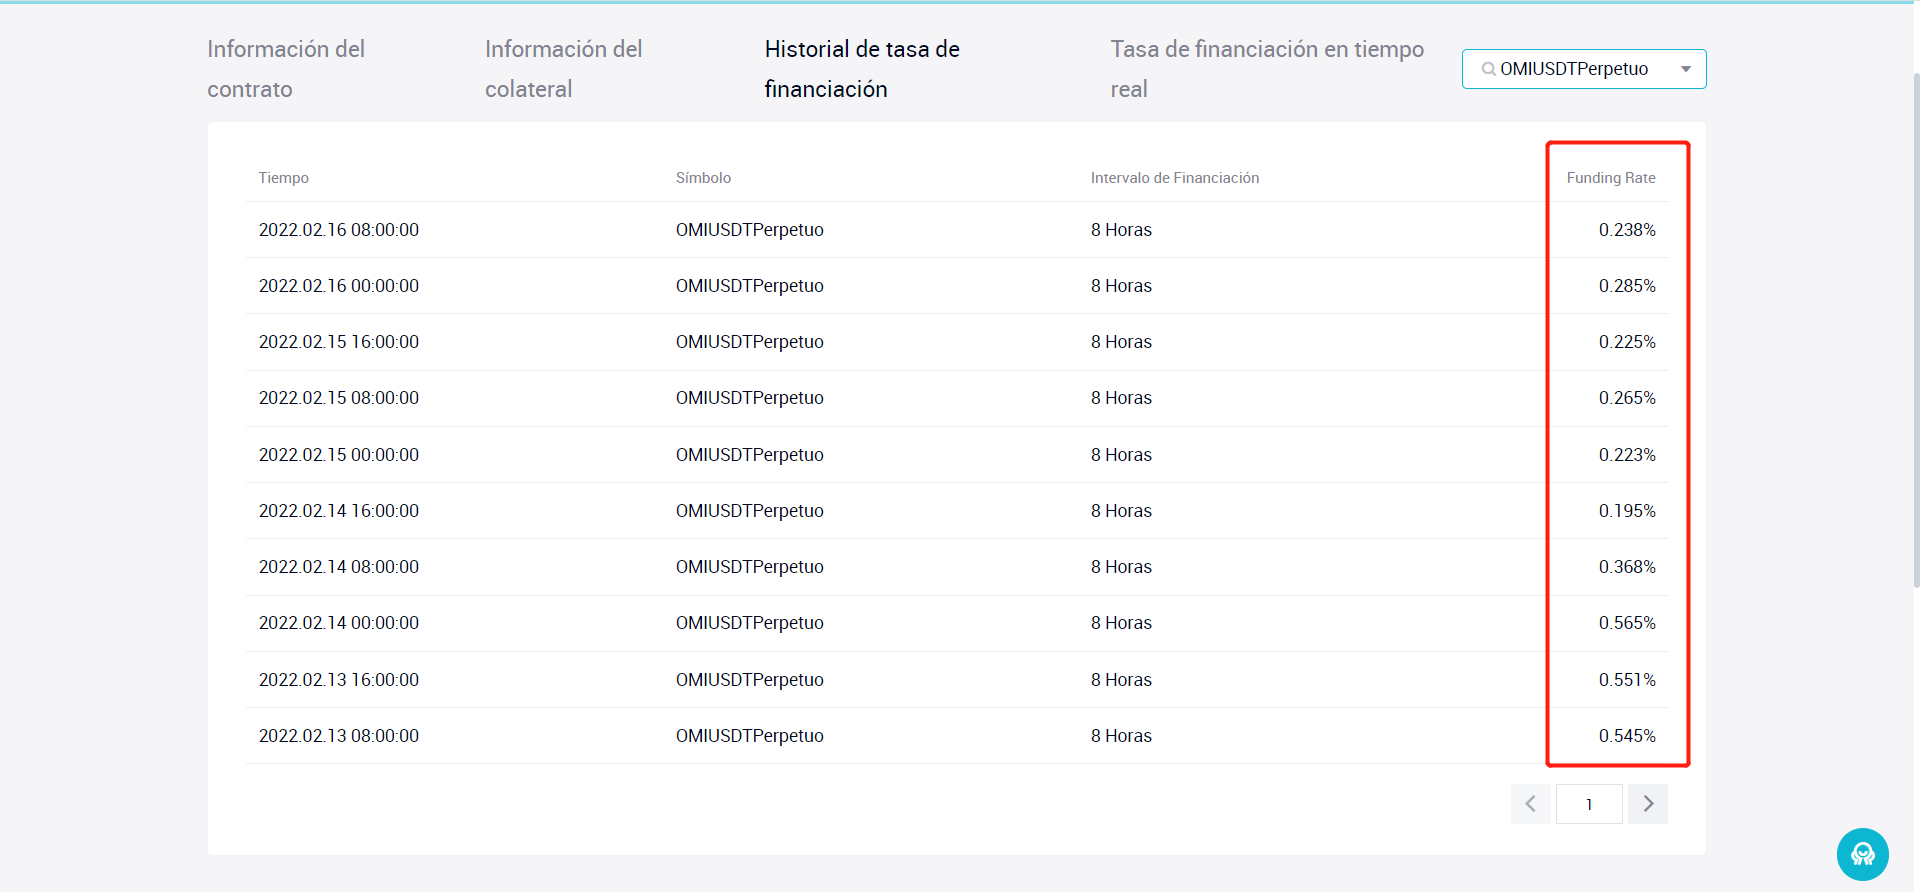Viewport: 1920px width, 892px height.
Task: Open Información del contrato tab
Action: (x=286, y=69)
